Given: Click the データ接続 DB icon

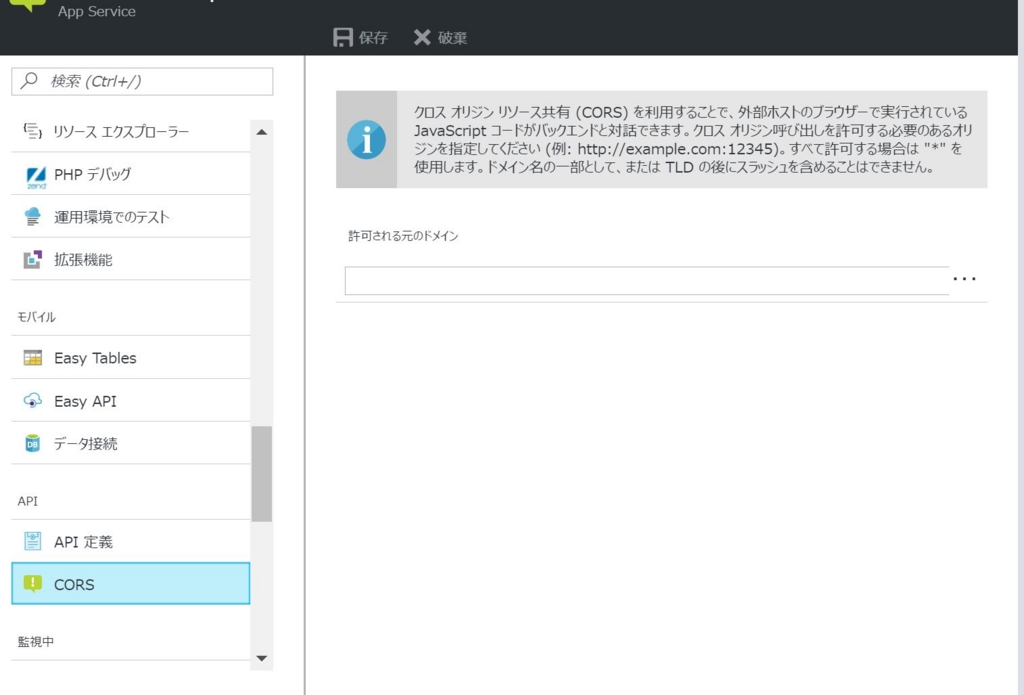Looking at the screenshot, I should (32, 443).
